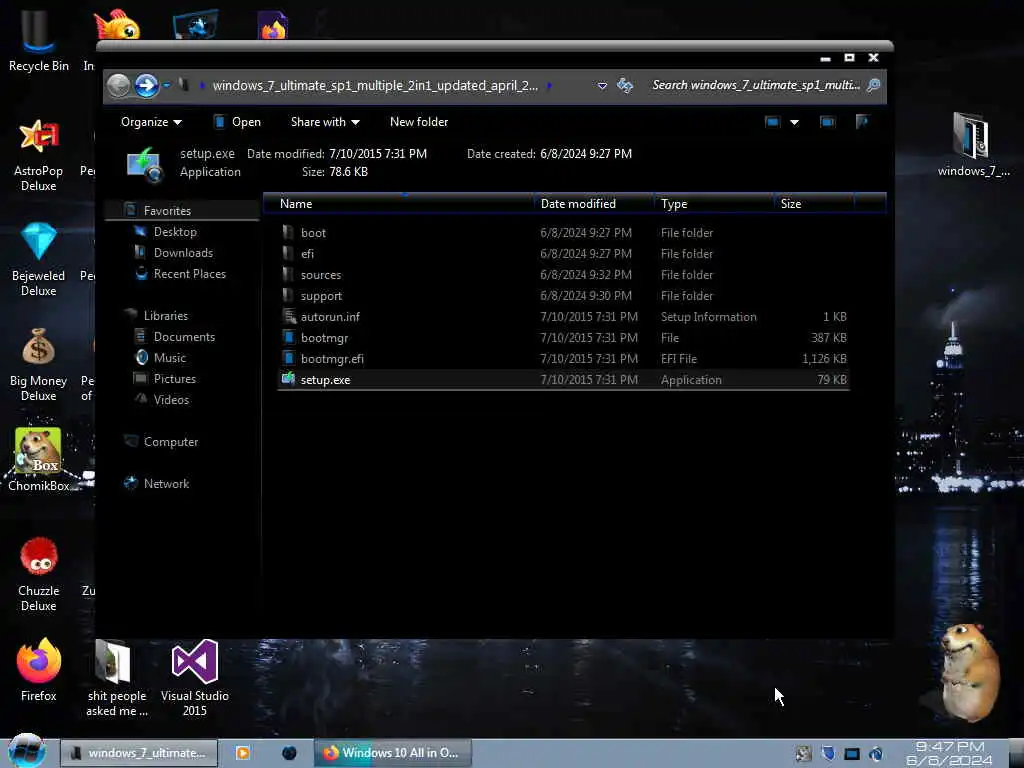Select the boot folder

[564, 232]
